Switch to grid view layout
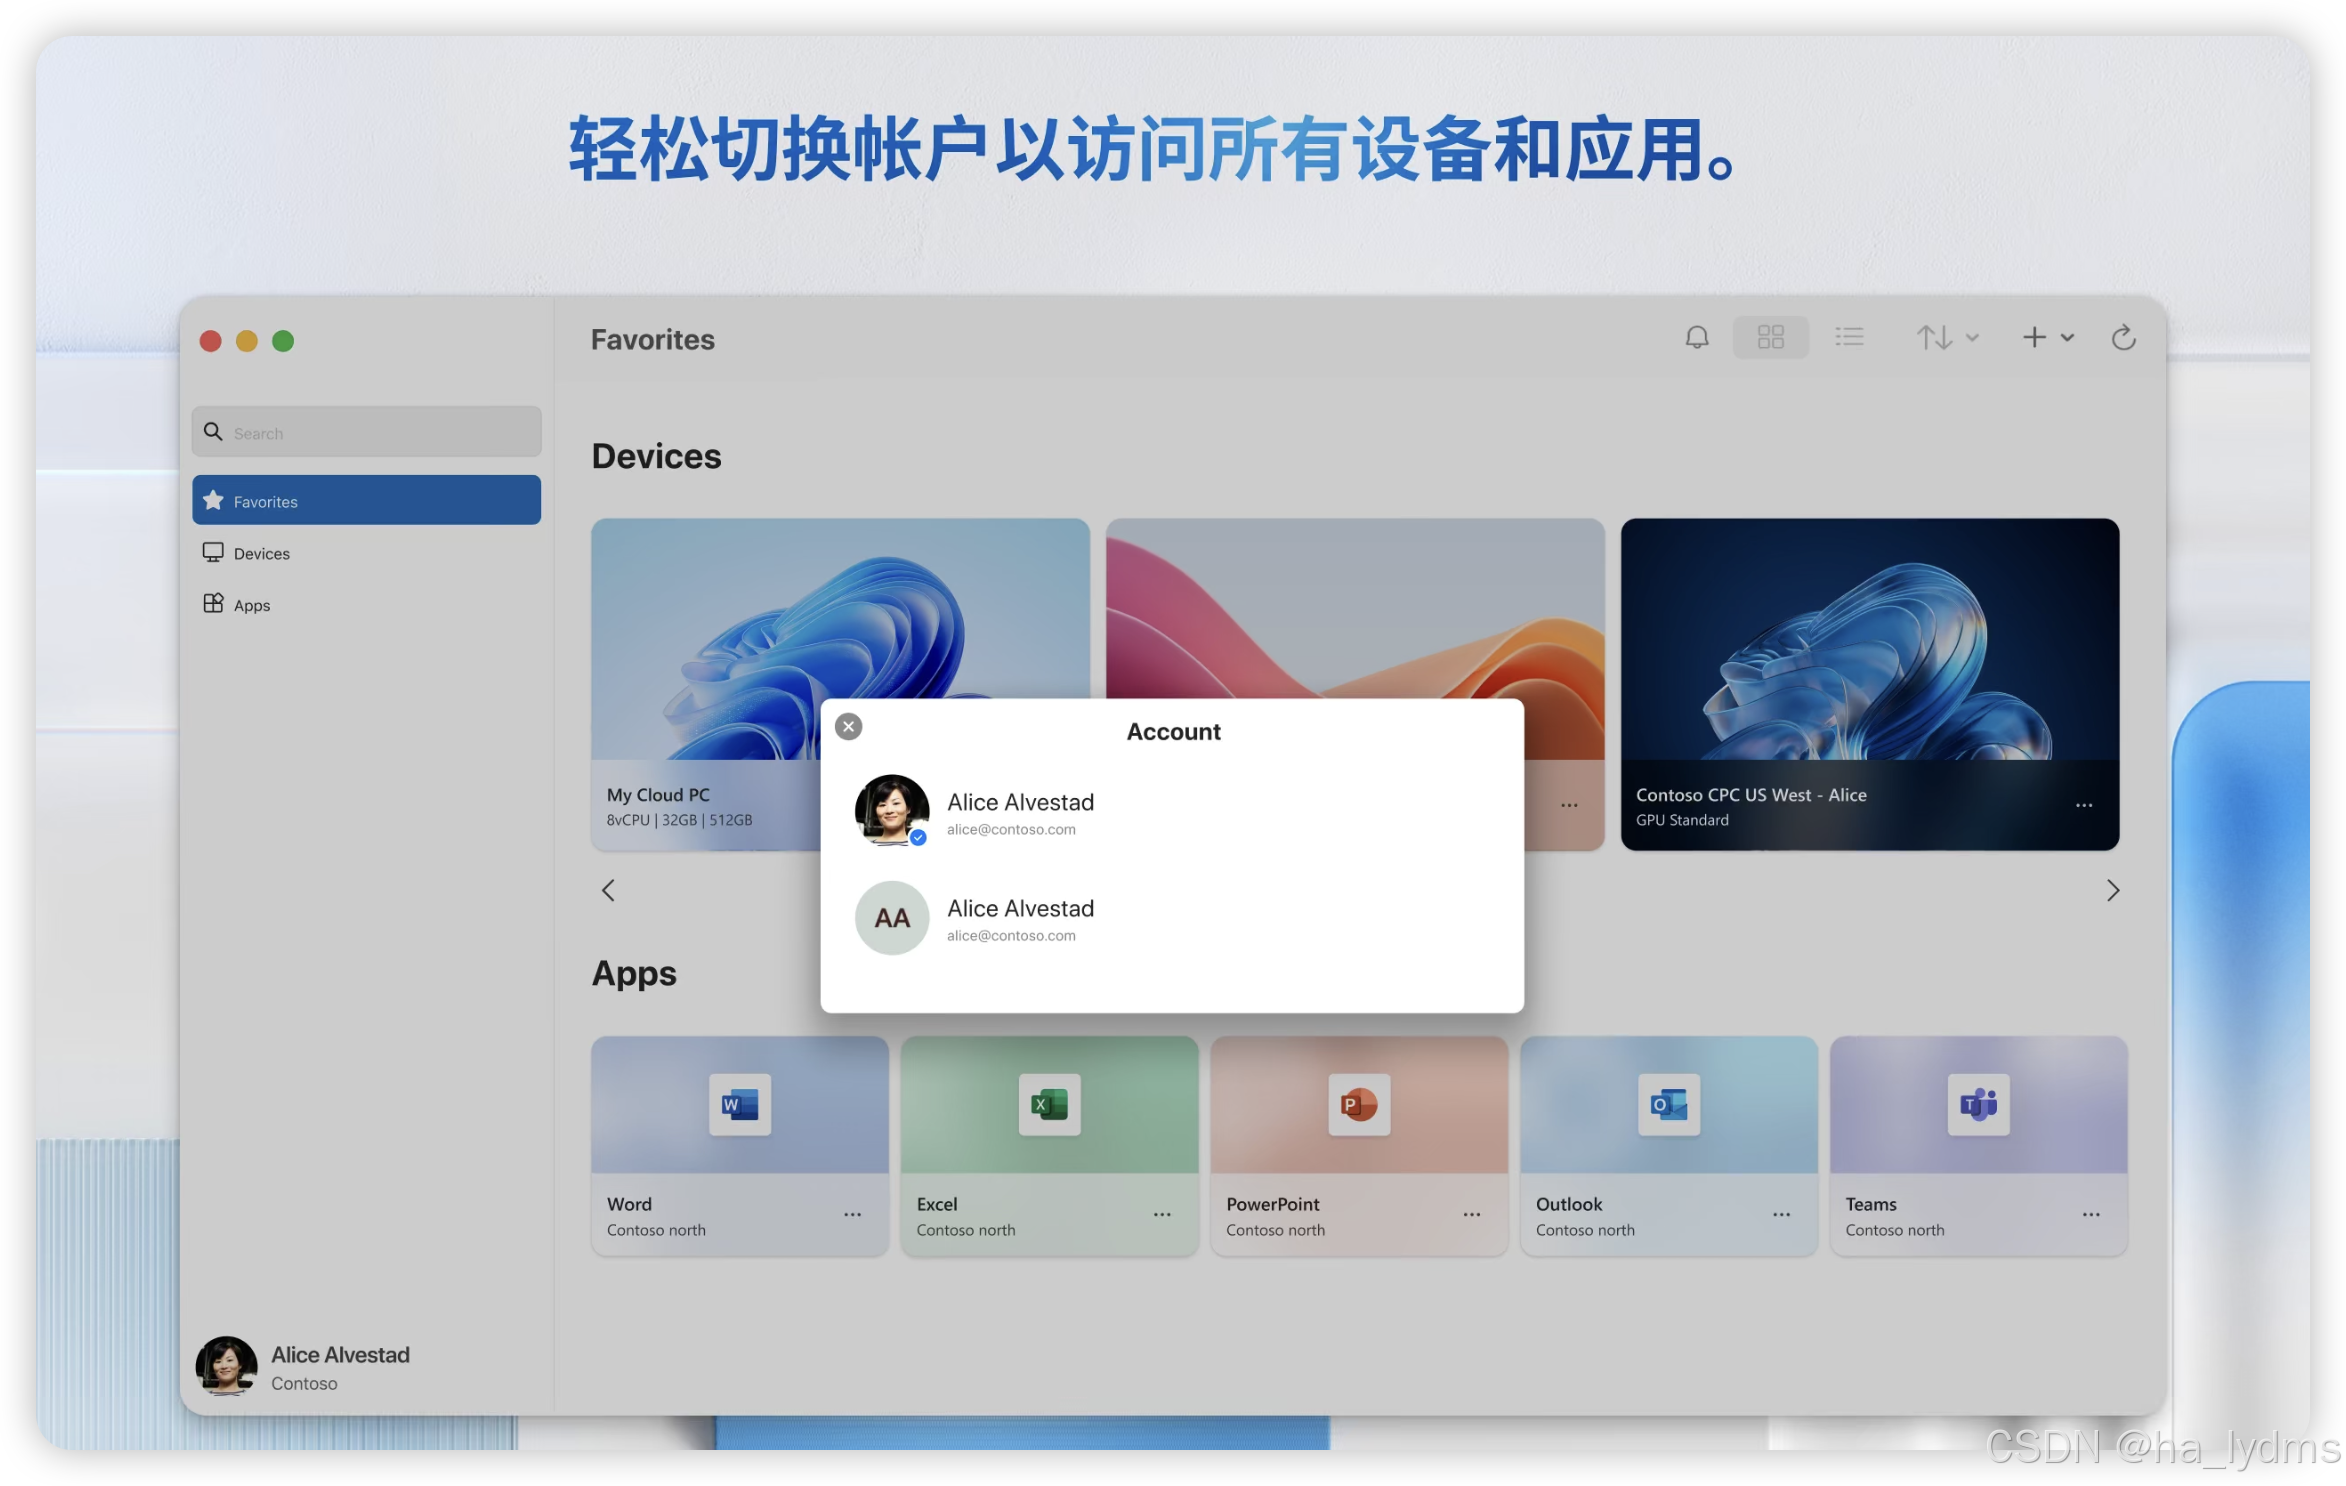 [x=1770, y=338]
